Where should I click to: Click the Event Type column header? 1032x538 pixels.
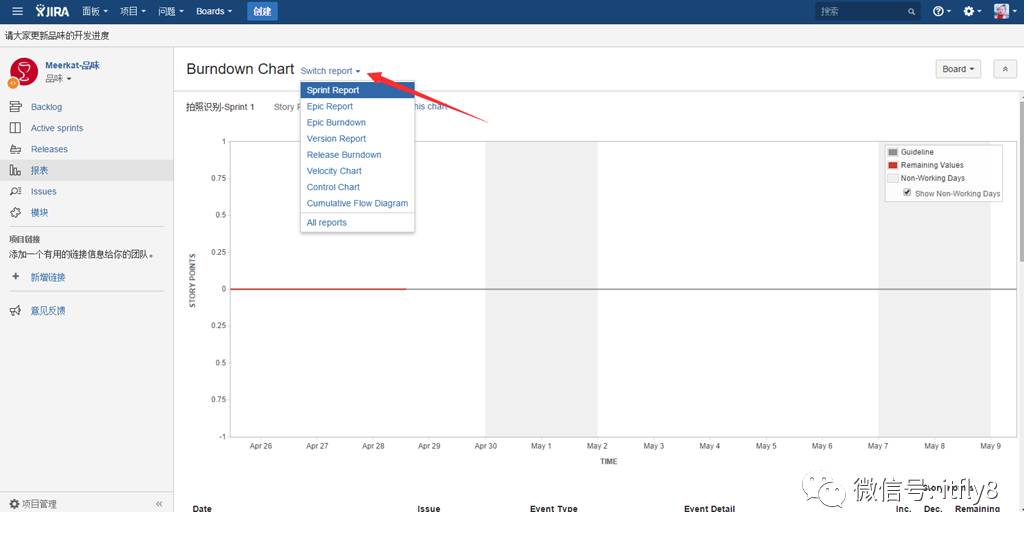click(x=554, y=508)
